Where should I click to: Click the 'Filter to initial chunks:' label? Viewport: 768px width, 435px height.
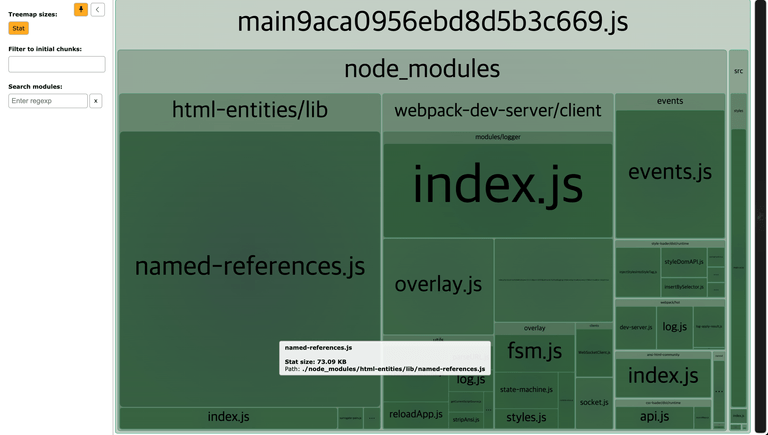45,49
